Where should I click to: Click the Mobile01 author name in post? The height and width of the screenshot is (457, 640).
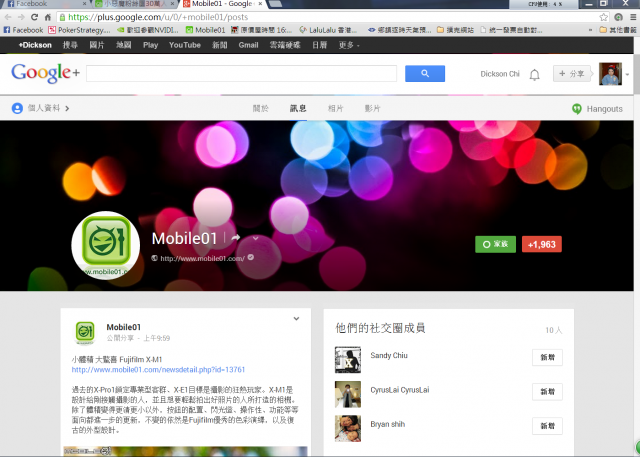[124, 327]
